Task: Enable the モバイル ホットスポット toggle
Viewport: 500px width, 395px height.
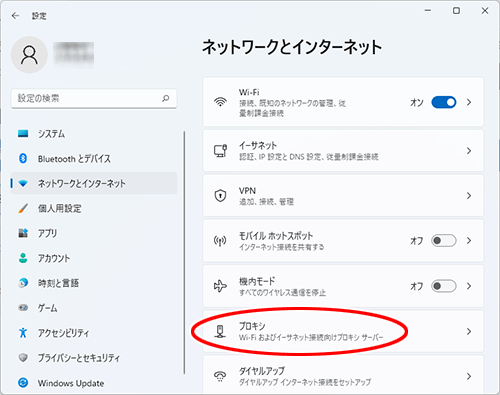Action: (444, 240)
